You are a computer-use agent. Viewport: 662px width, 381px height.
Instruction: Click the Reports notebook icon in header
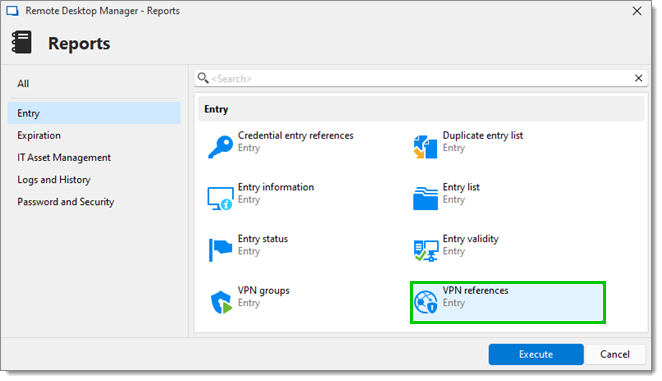pyautogui.click(x=22, y=42)
